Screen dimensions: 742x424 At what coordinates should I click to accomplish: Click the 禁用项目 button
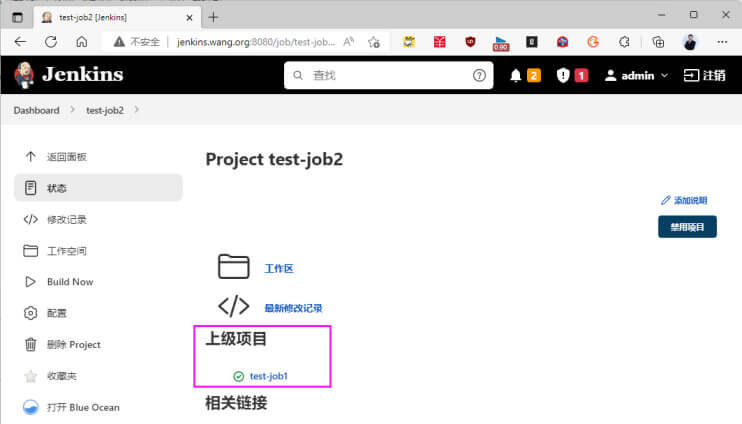[687, 227]
